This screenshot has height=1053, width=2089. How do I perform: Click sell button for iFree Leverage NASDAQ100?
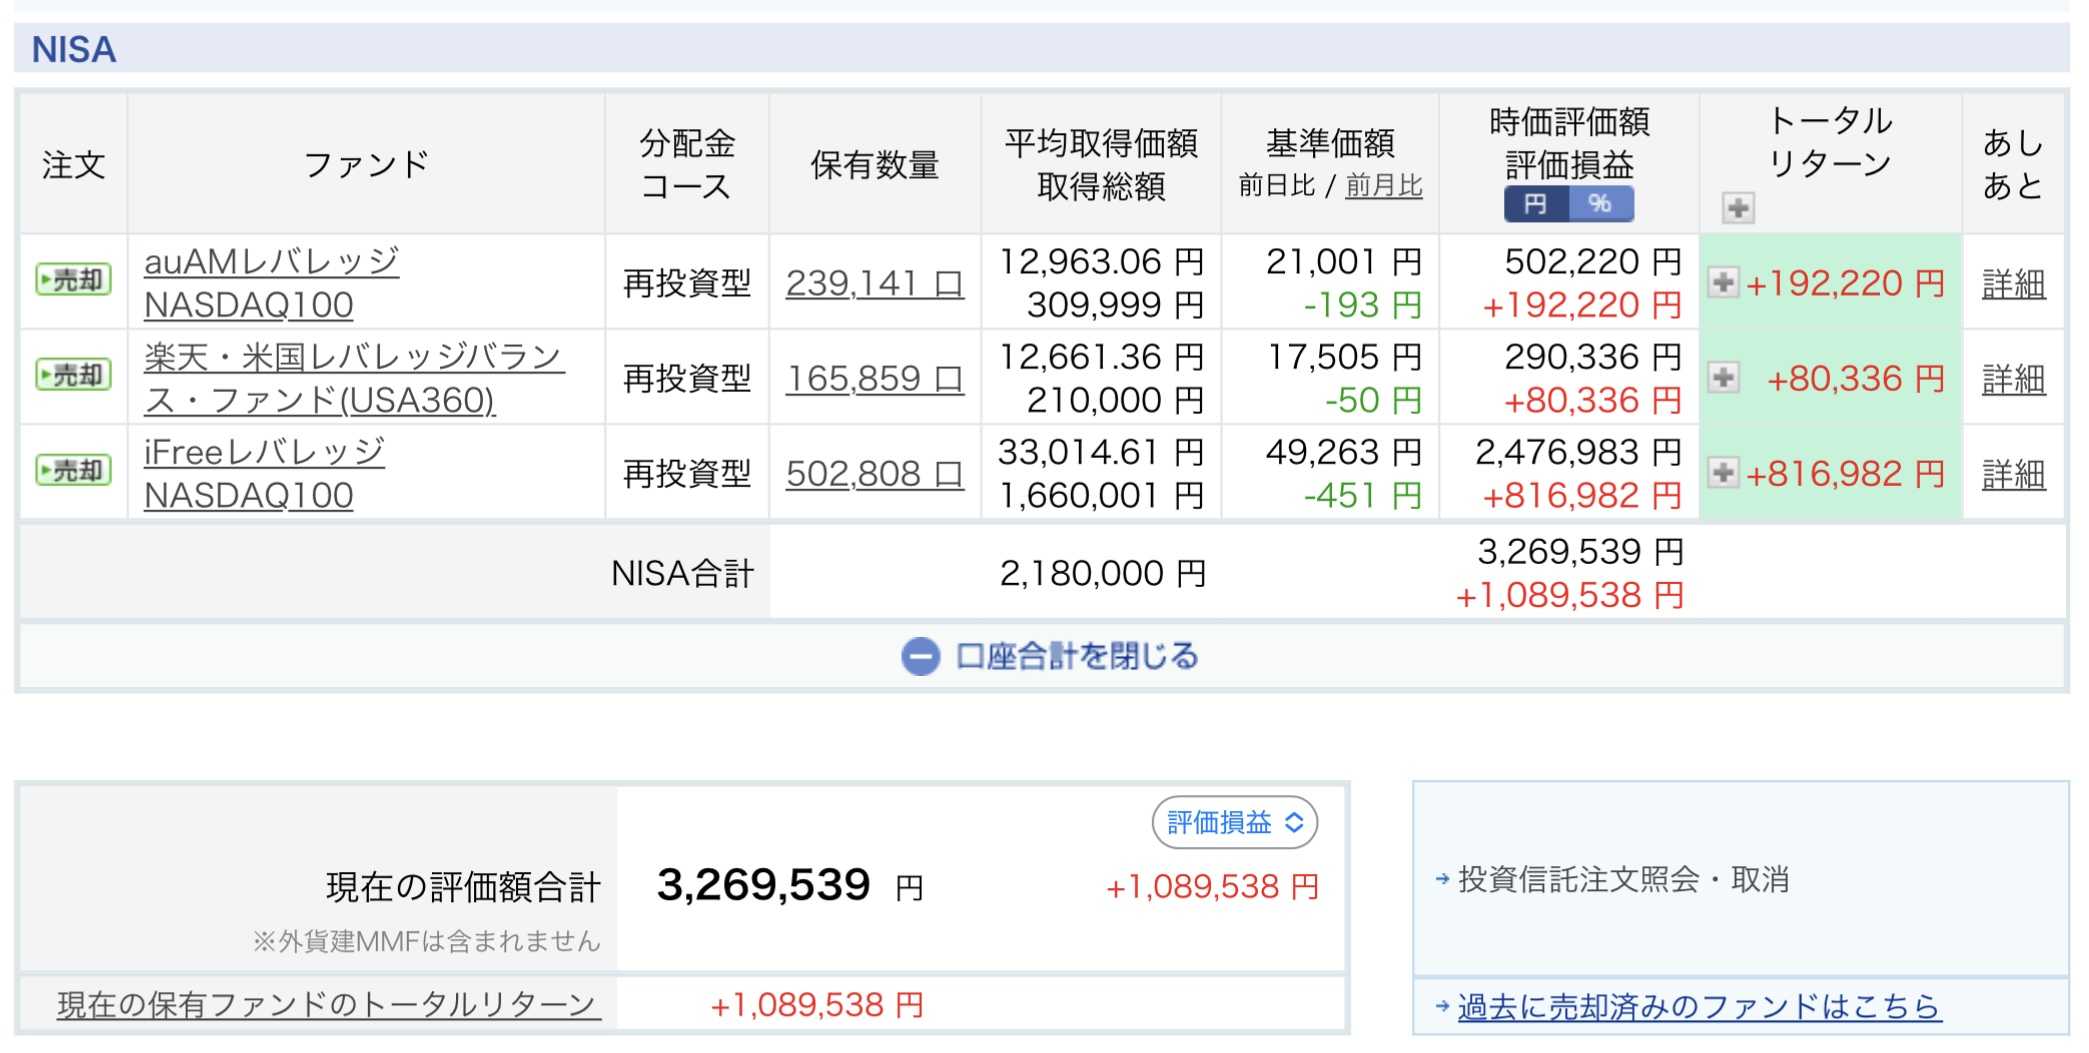(x=73, y=471)
